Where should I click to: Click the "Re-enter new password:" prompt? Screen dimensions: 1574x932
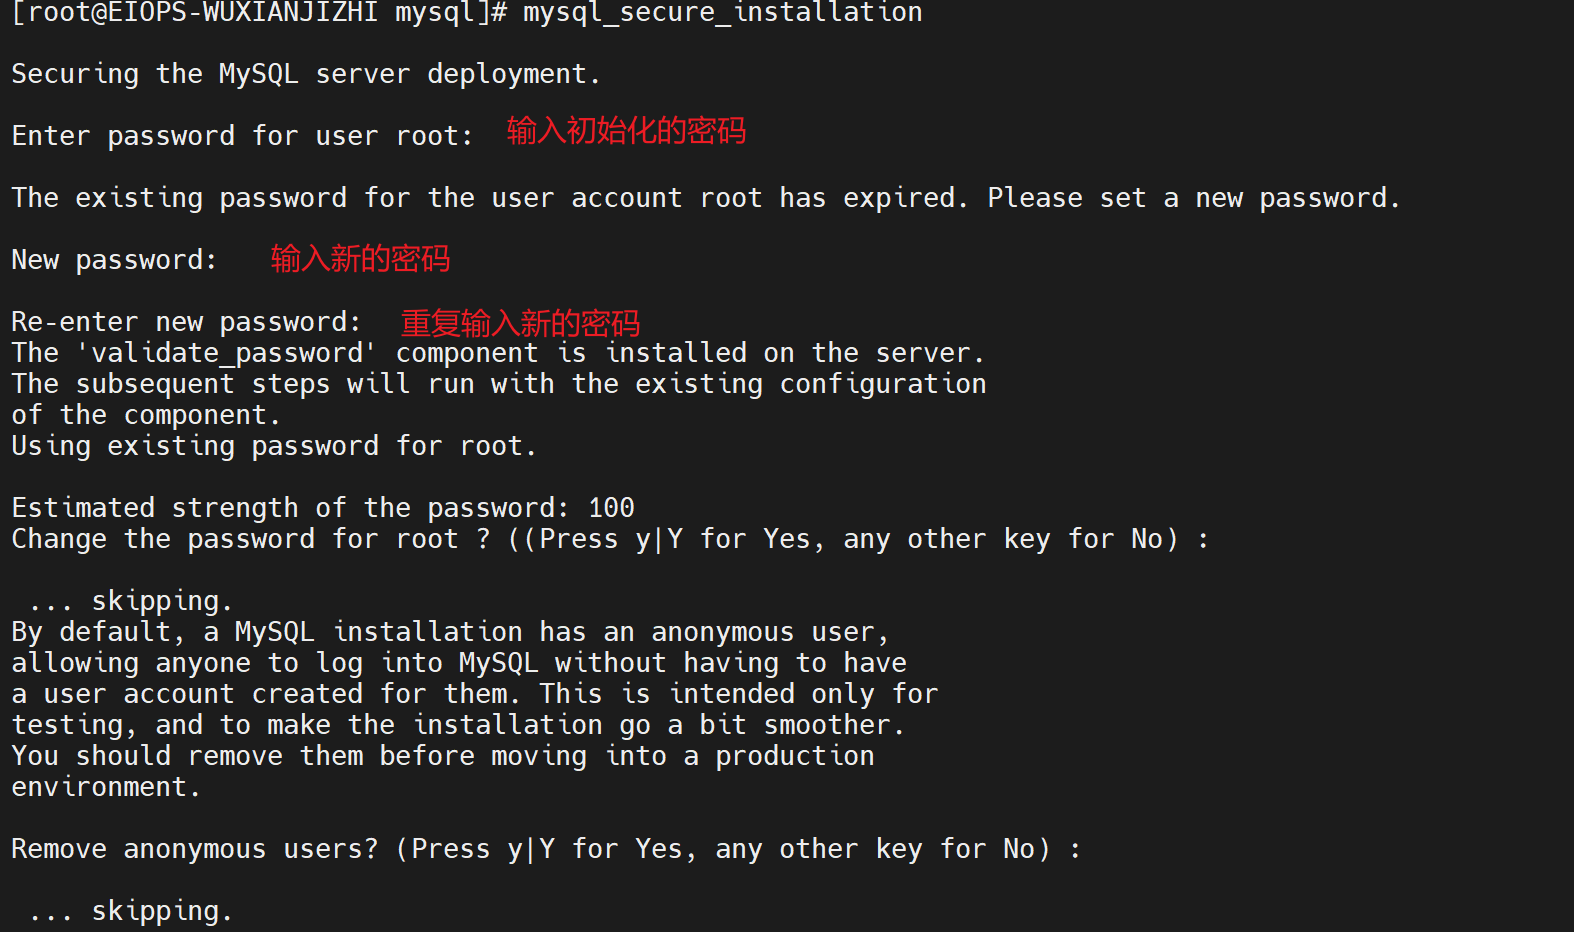(x=186, y=322)
